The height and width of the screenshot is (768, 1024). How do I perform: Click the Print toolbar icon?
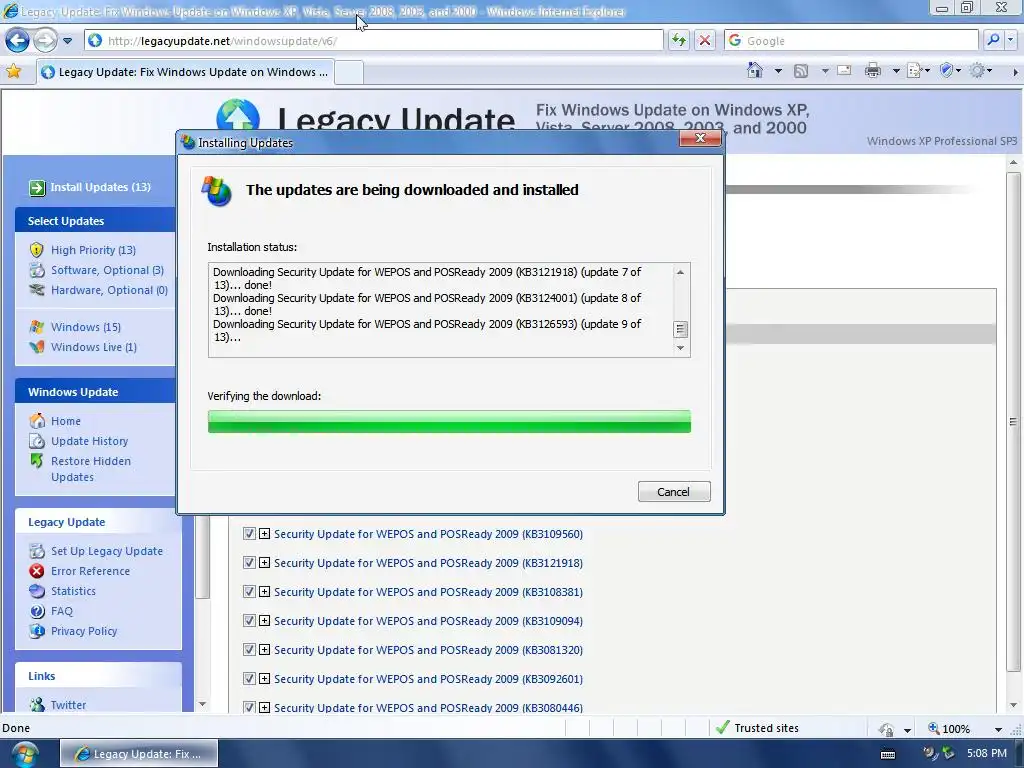(873, 71)
